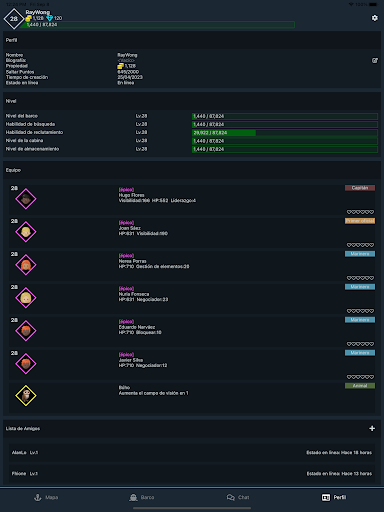
Task: Tap Lista de Amigos header
Action: [x=23, y=429]
